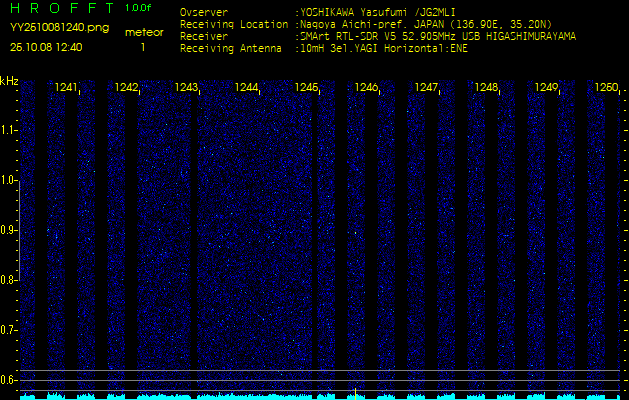Click the 0.7 frequency axis label
Image resolution: width=629 pixels, height=400 pixels.
pos(9,329)
